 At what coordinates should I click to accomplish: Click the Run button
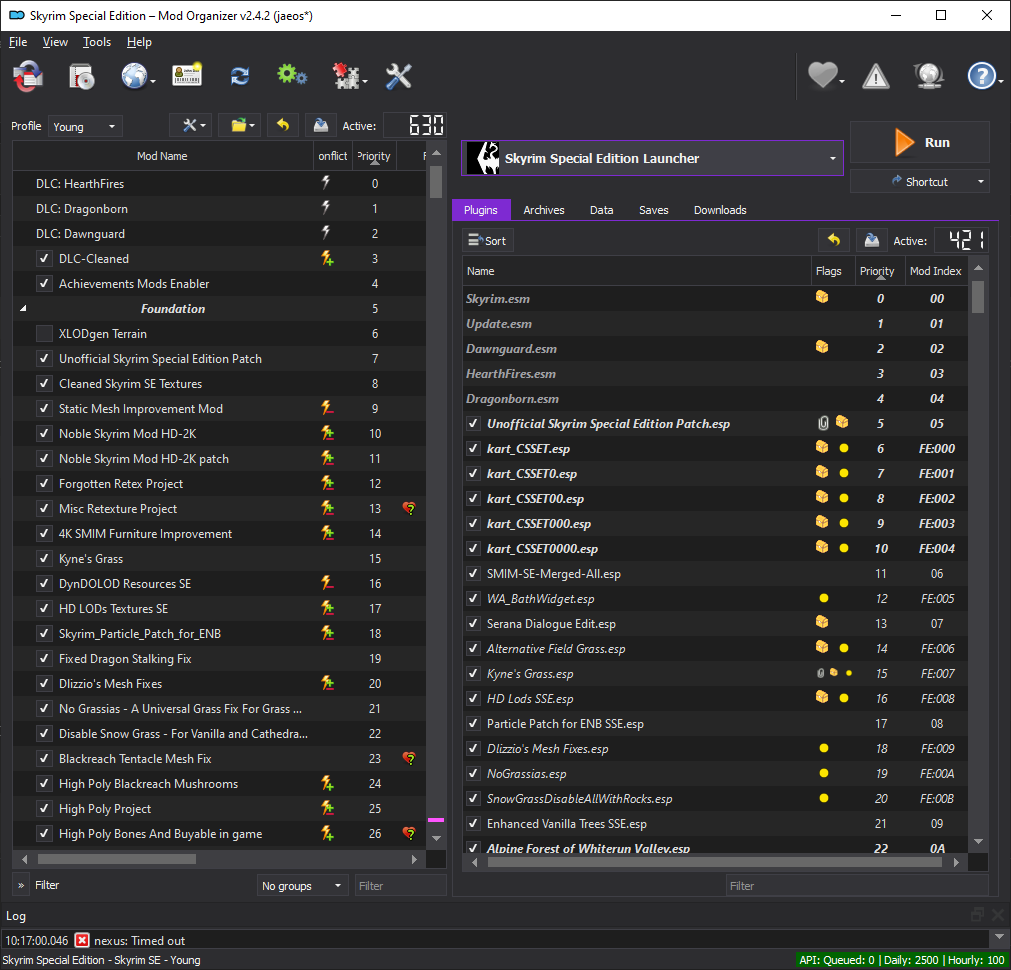tap(919, 142)
